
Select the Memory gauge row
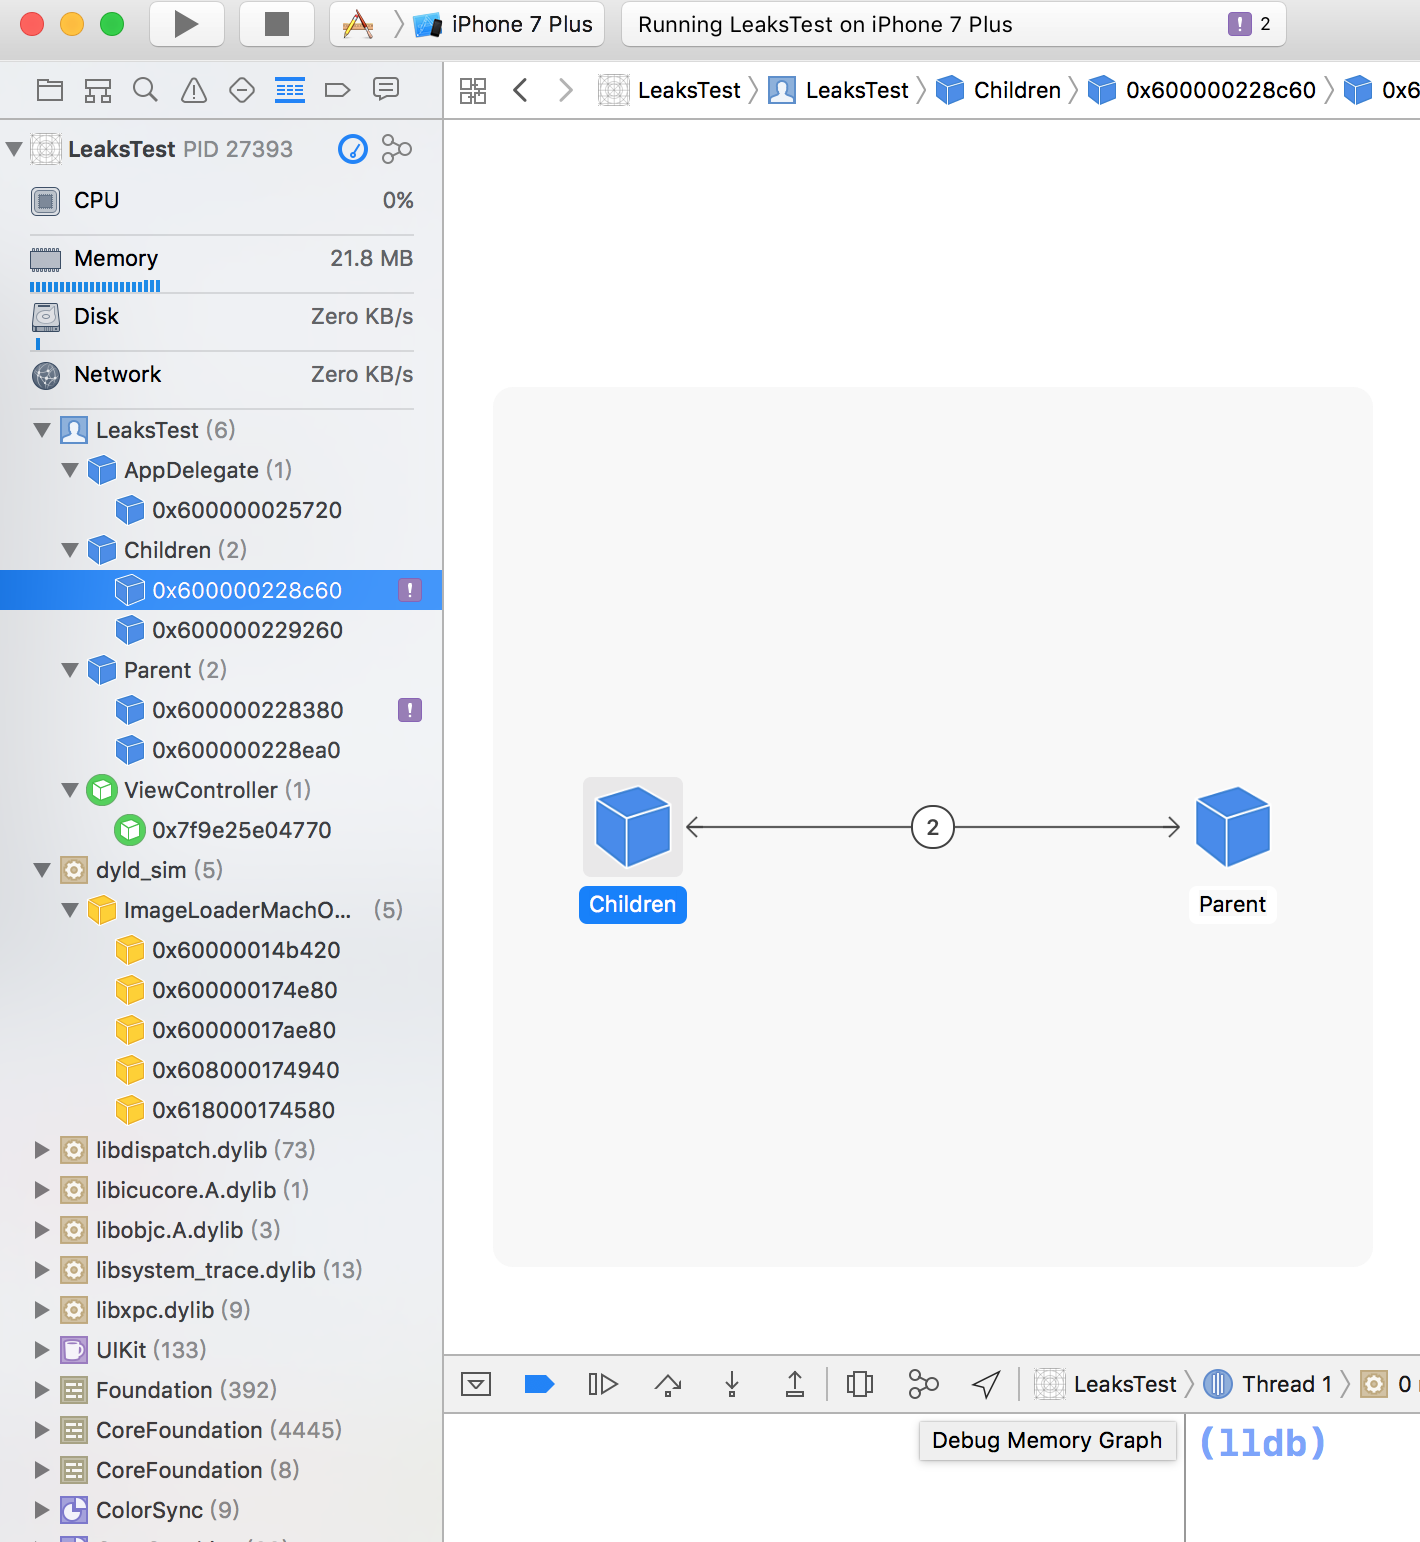221,264
